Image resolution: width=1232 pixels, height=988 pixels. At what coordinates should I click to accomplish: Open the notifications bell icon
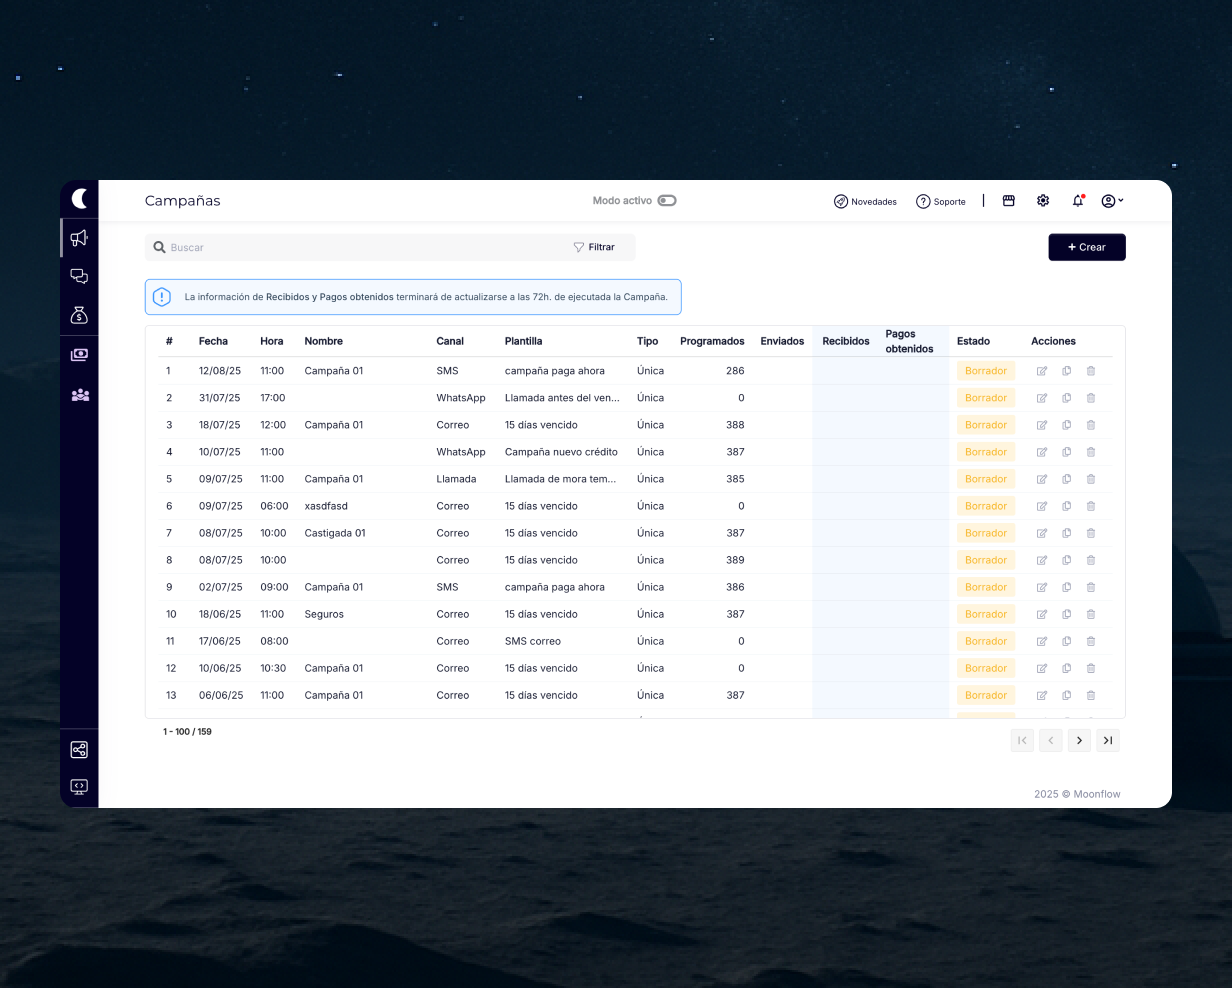[x=1077, y=201]
